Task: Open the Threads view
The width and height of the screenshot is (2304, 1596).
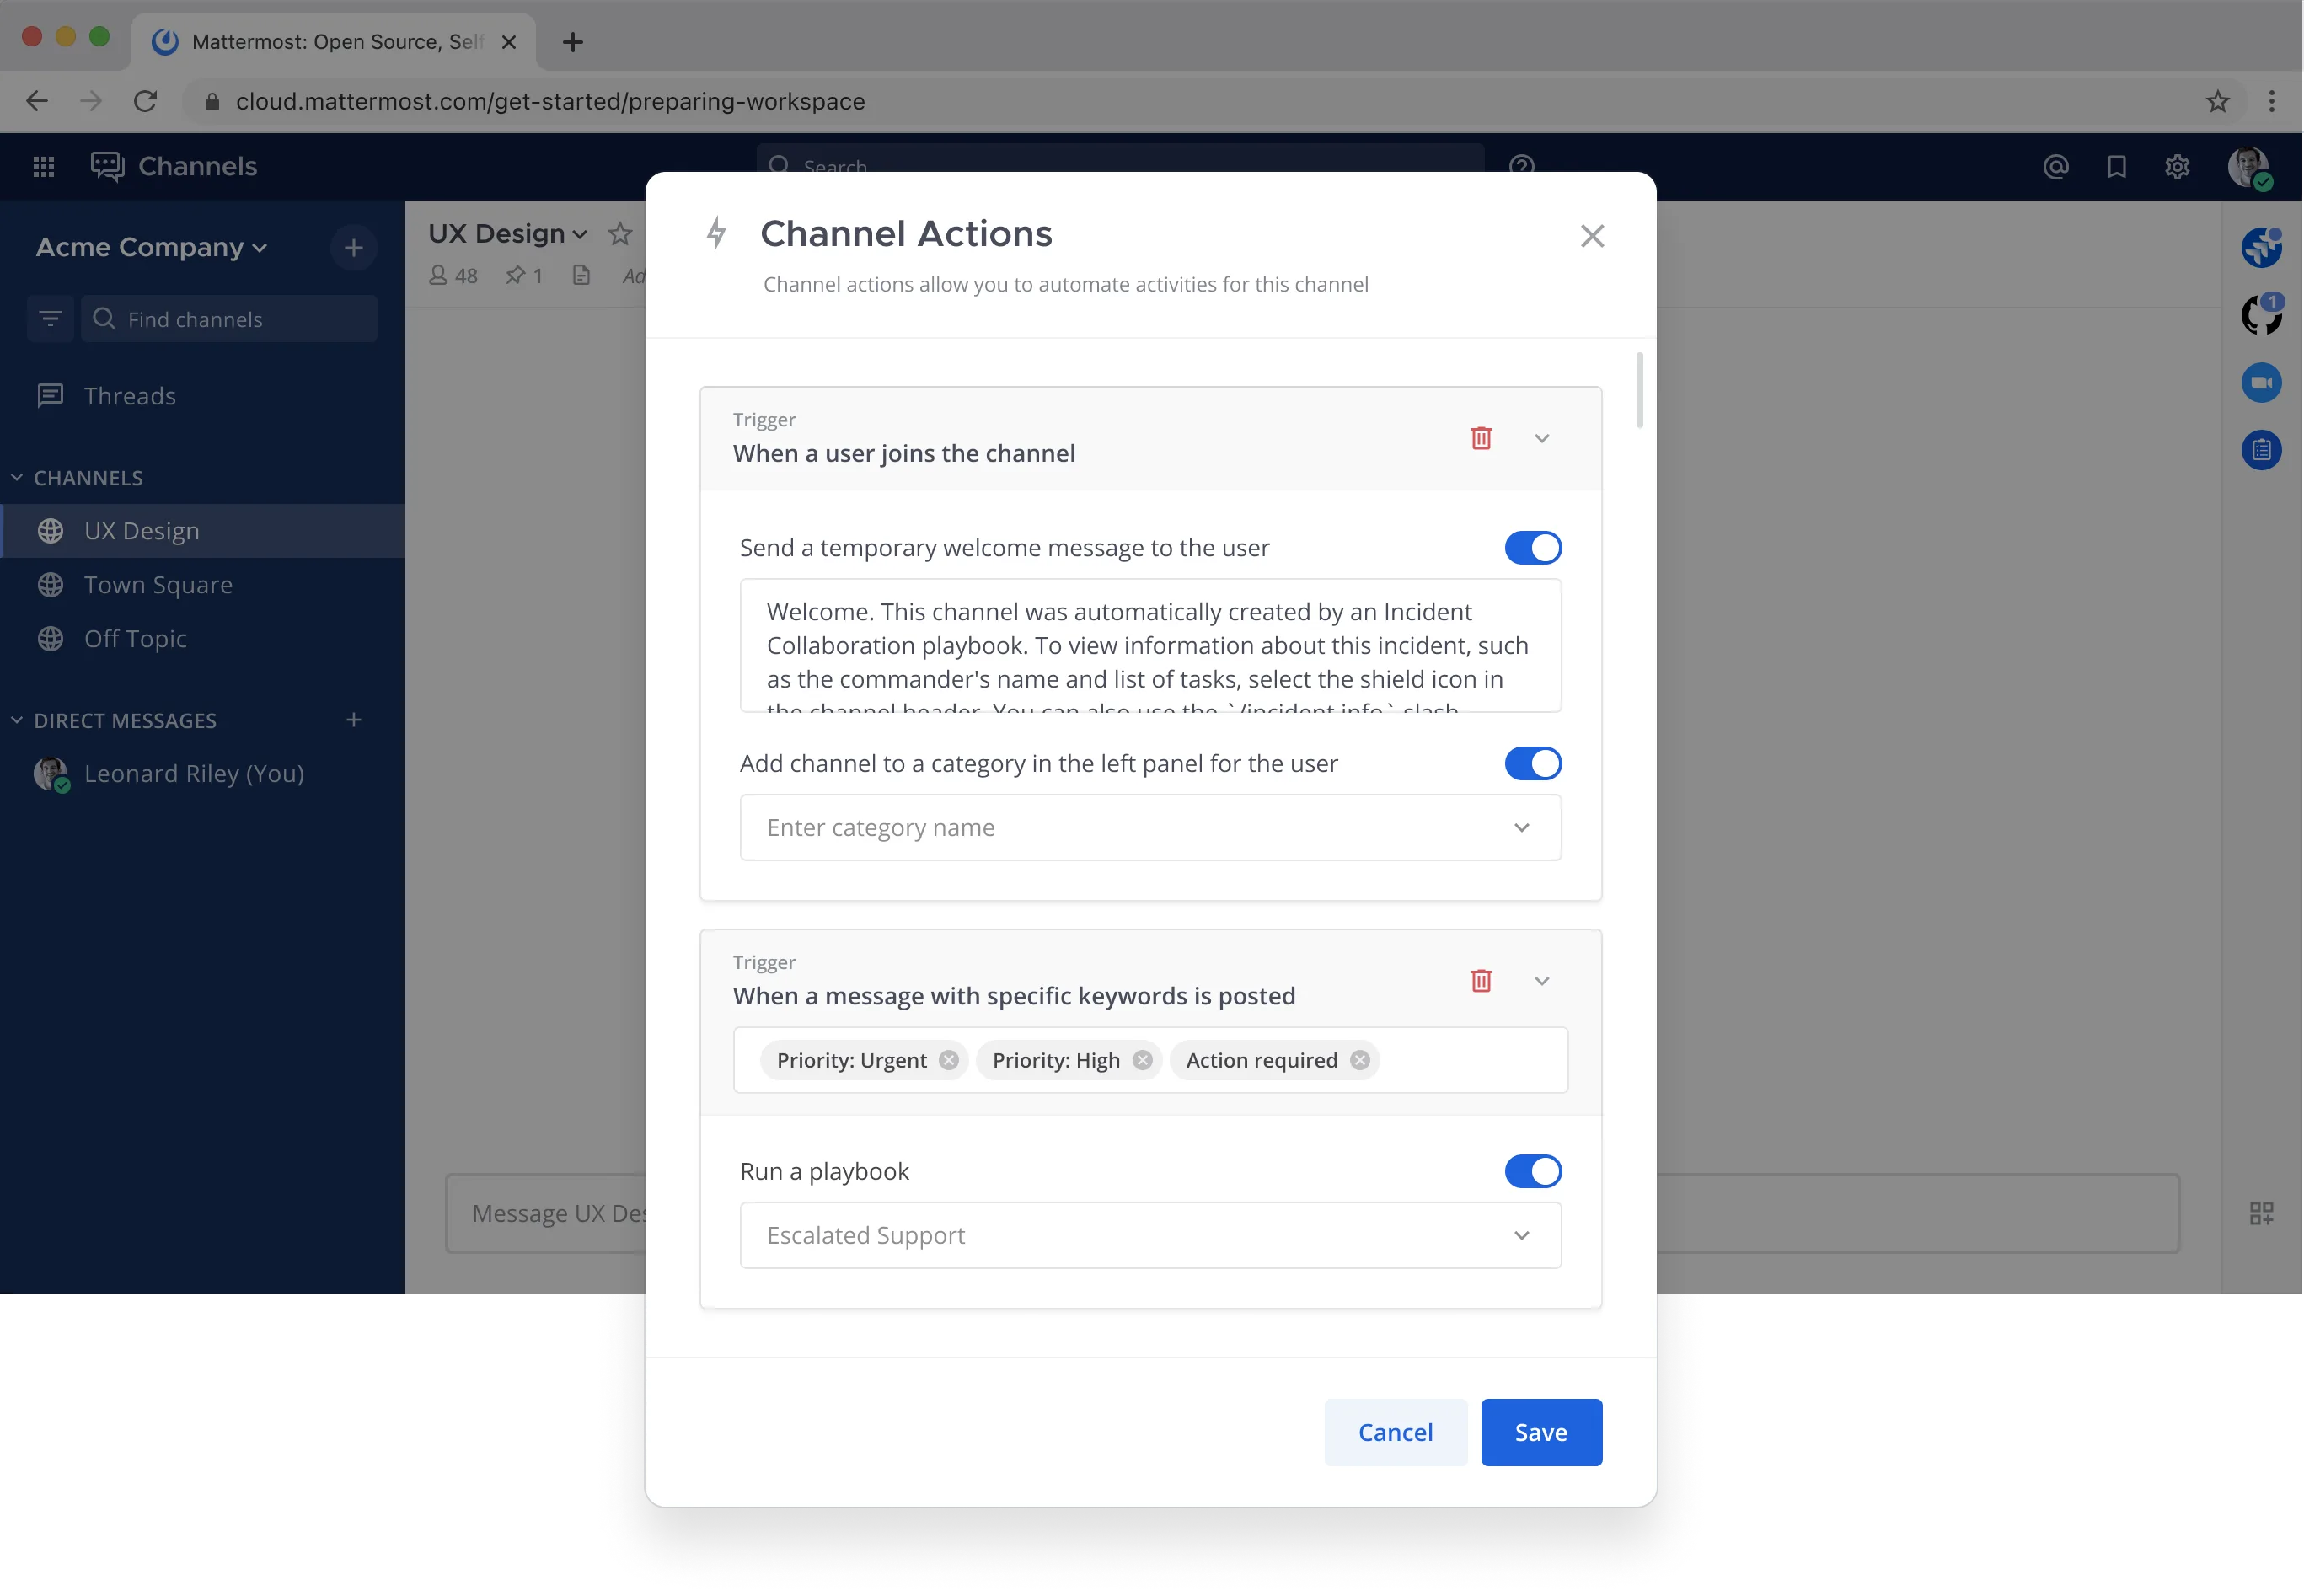Action: [202, 396]
